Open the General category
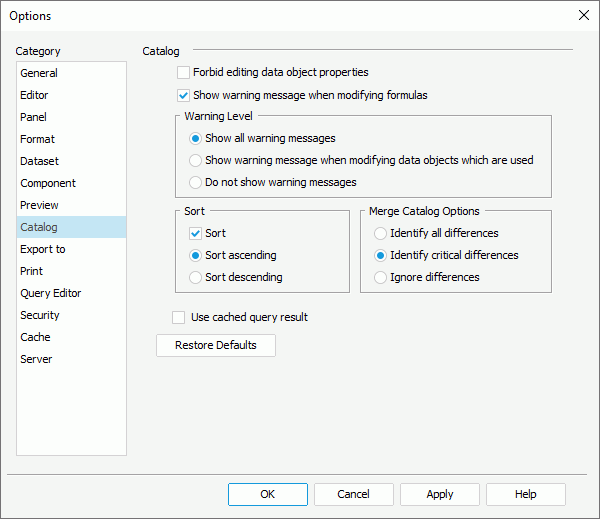This screenshot has width=600, height=519. 71,73
